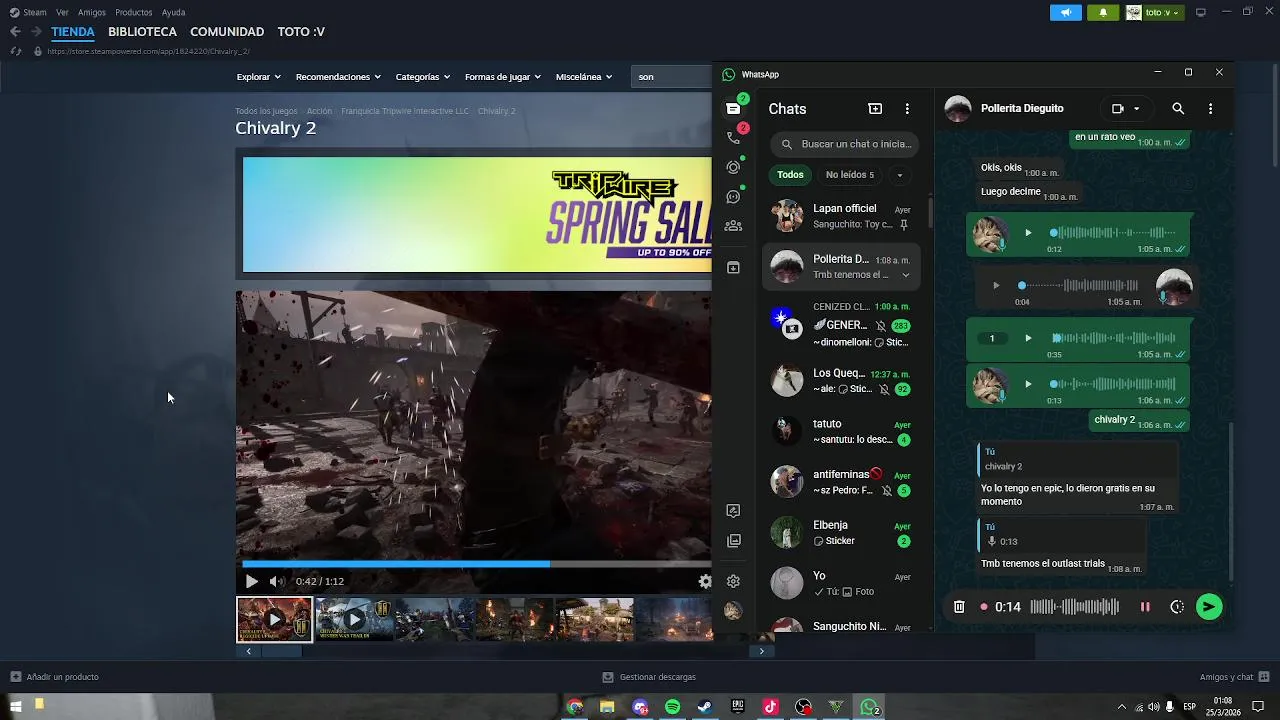Viewport: 1280px width, 720px height.
Task: Pause the voice message recording
Action: 1145,607
